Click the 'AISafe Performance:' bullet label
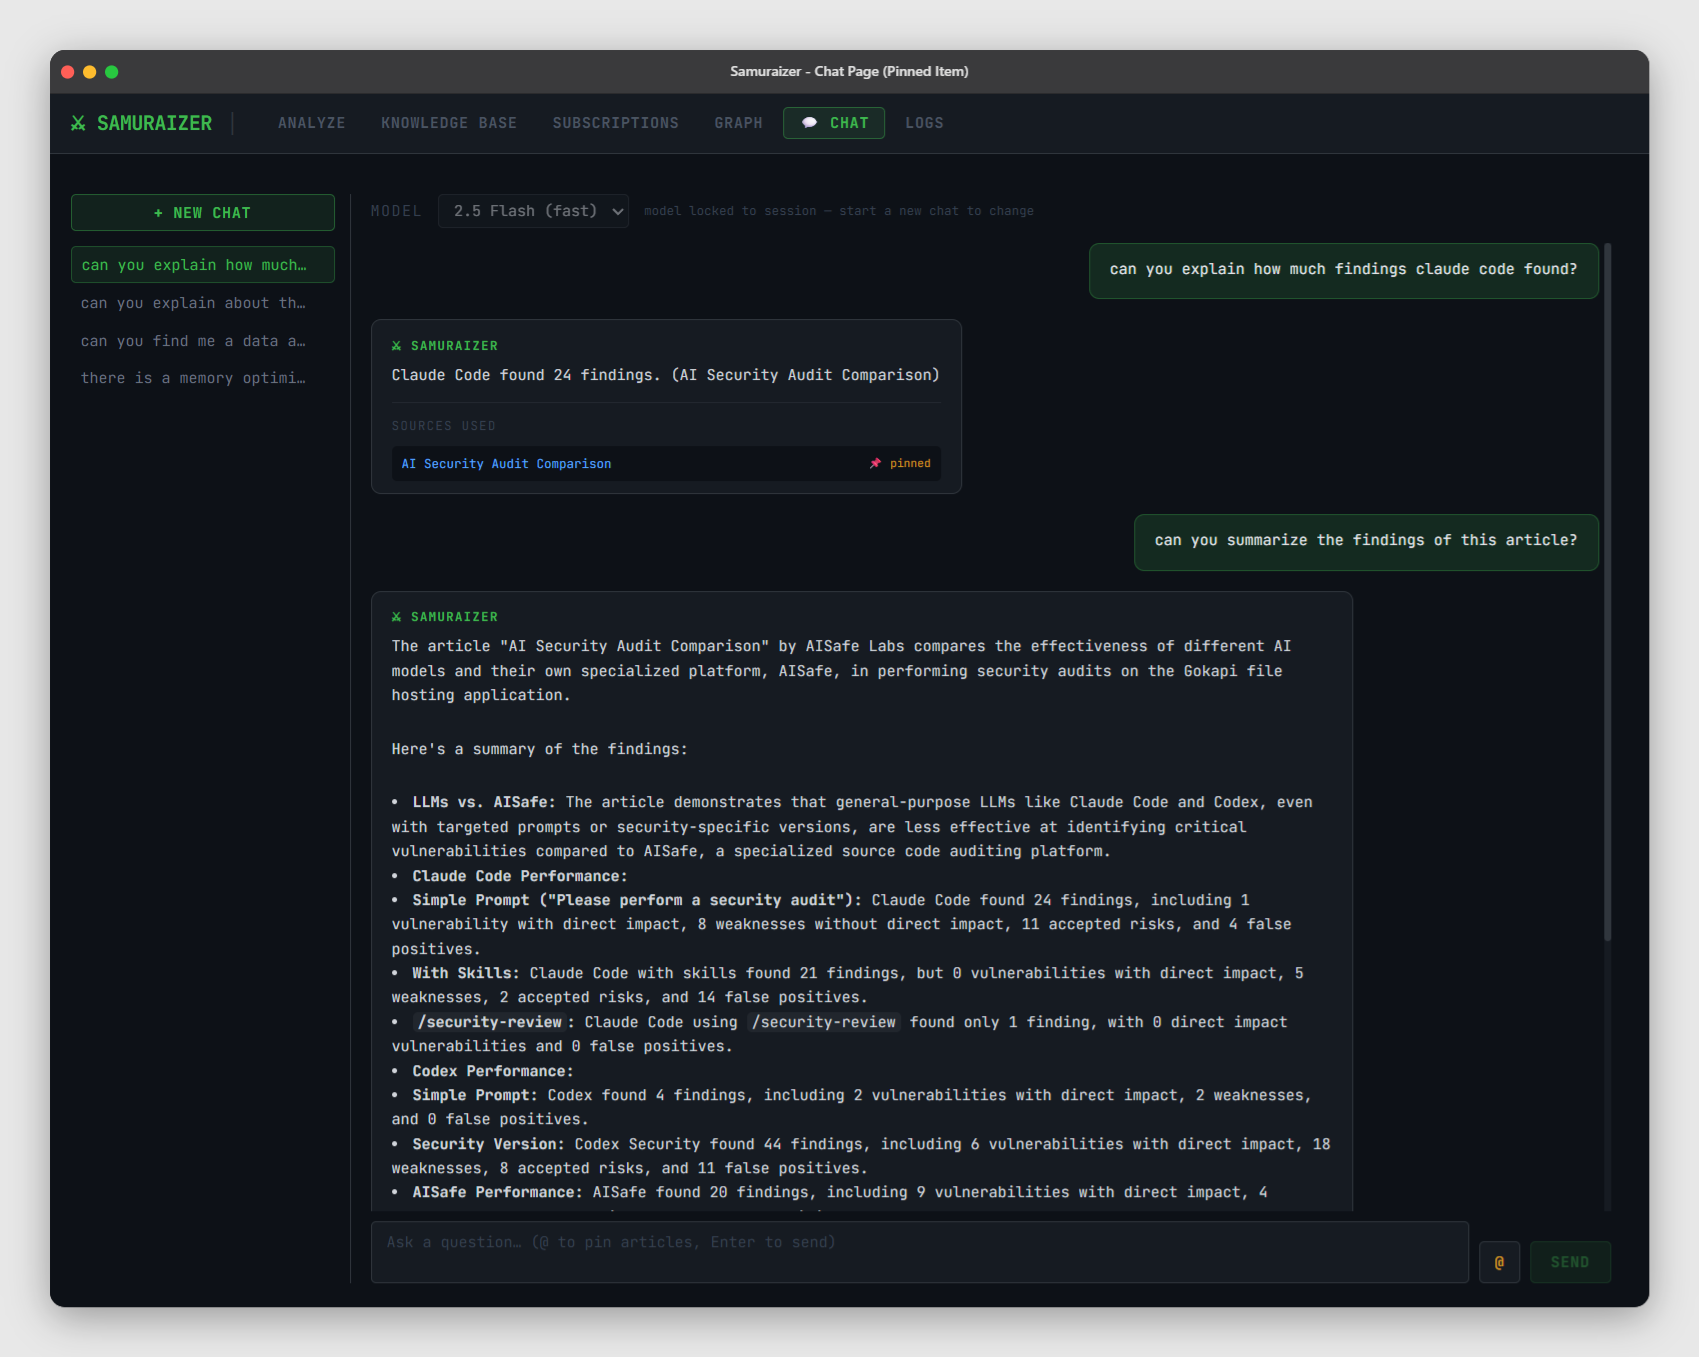Image resolution: width=1699 pixels, height=1357 pixels. click(x=498, y=1192)
